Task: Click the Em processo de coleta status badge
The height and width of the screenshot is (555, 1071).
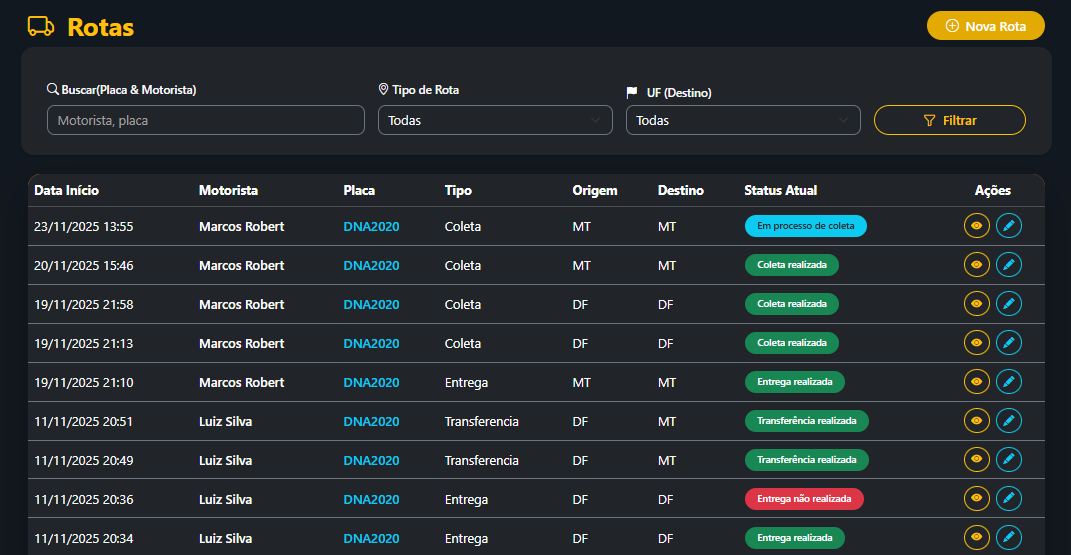Action: tap(805, 227)
